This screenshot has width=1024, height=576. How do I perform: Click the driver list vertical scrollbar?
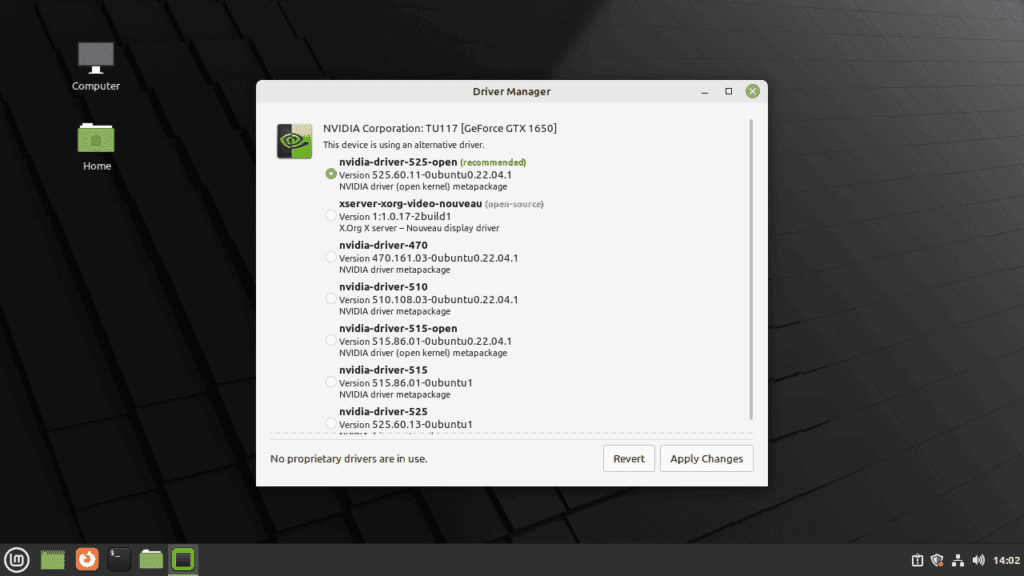pyautogui.click(x=751, y=269)
